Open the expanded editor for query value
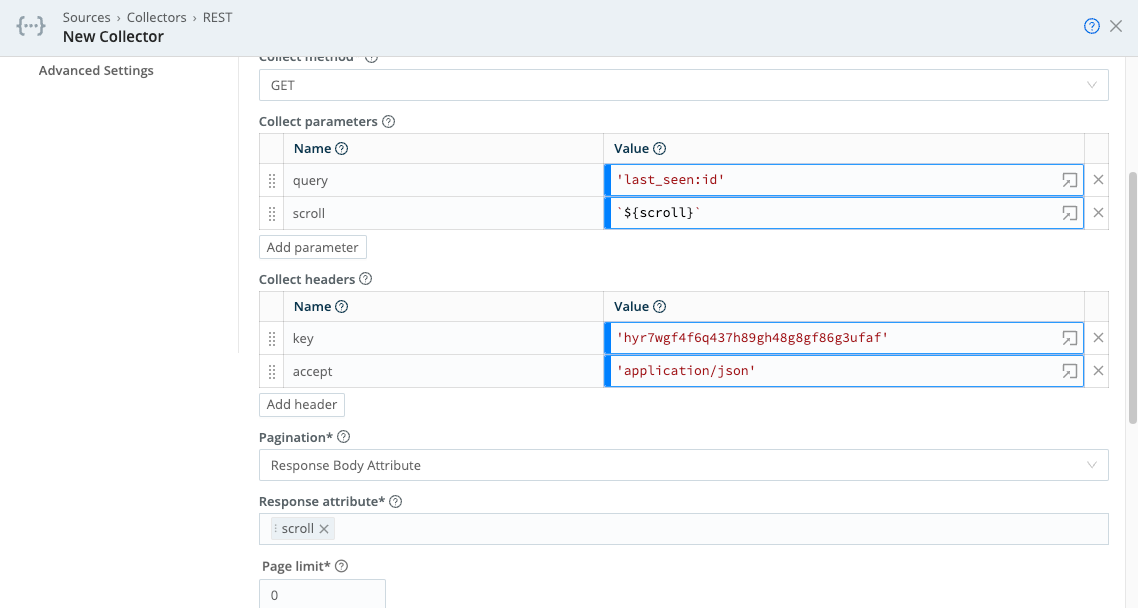The width and height of the screenshot is (1138, 608). [1068, 180]
